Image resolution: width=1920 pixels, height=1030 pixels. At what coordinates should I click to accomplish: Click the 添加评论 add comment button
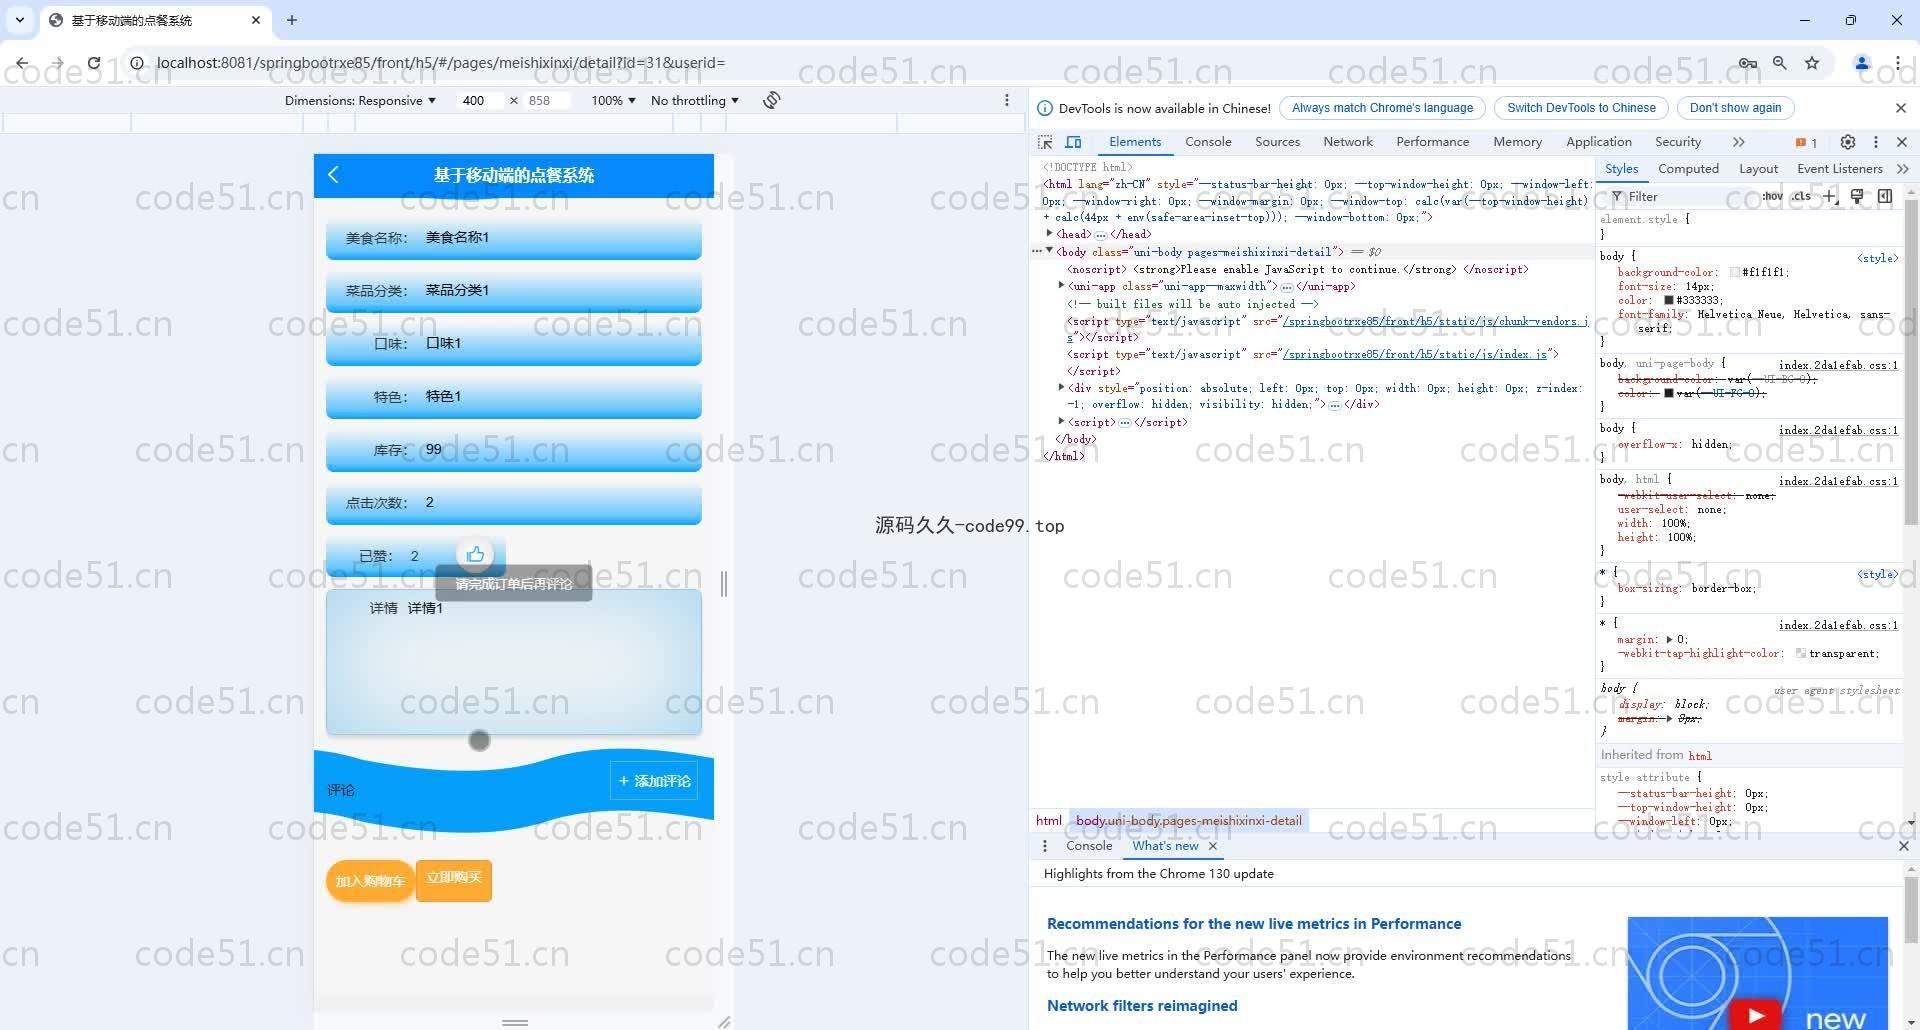[654, 781]
